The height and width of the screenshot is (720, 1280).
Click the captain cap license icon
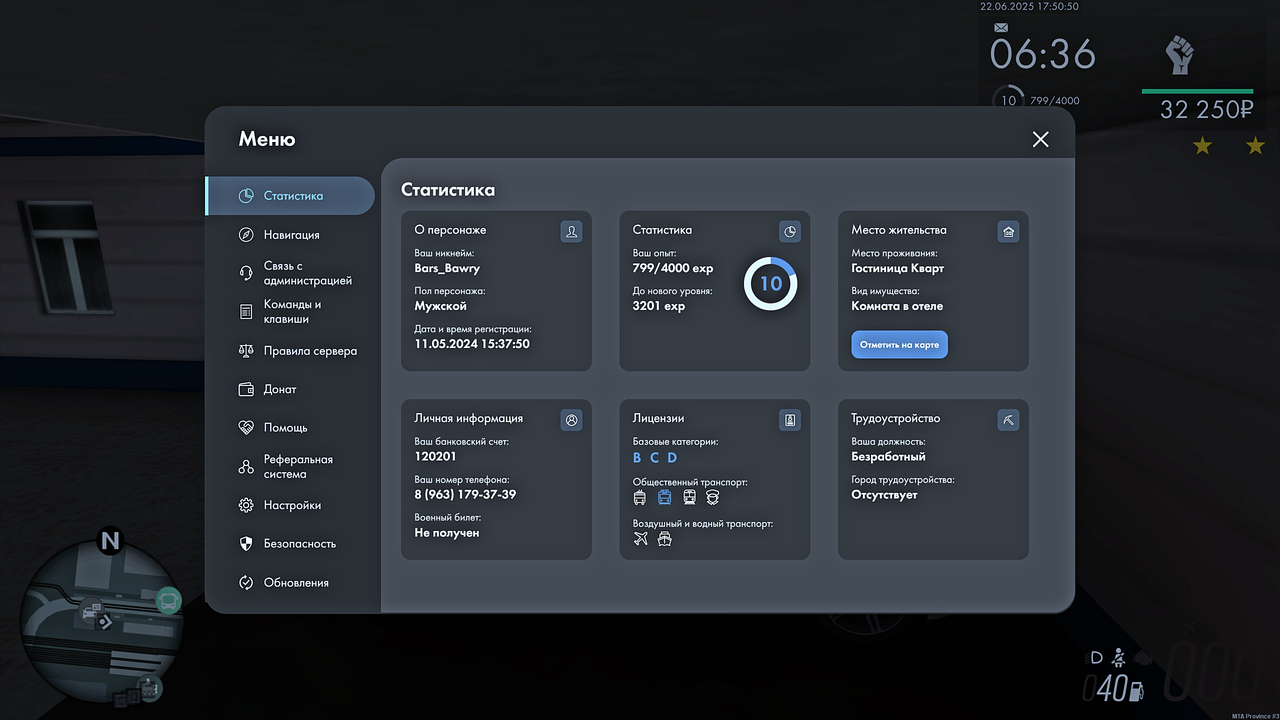[x=713, y=497]
